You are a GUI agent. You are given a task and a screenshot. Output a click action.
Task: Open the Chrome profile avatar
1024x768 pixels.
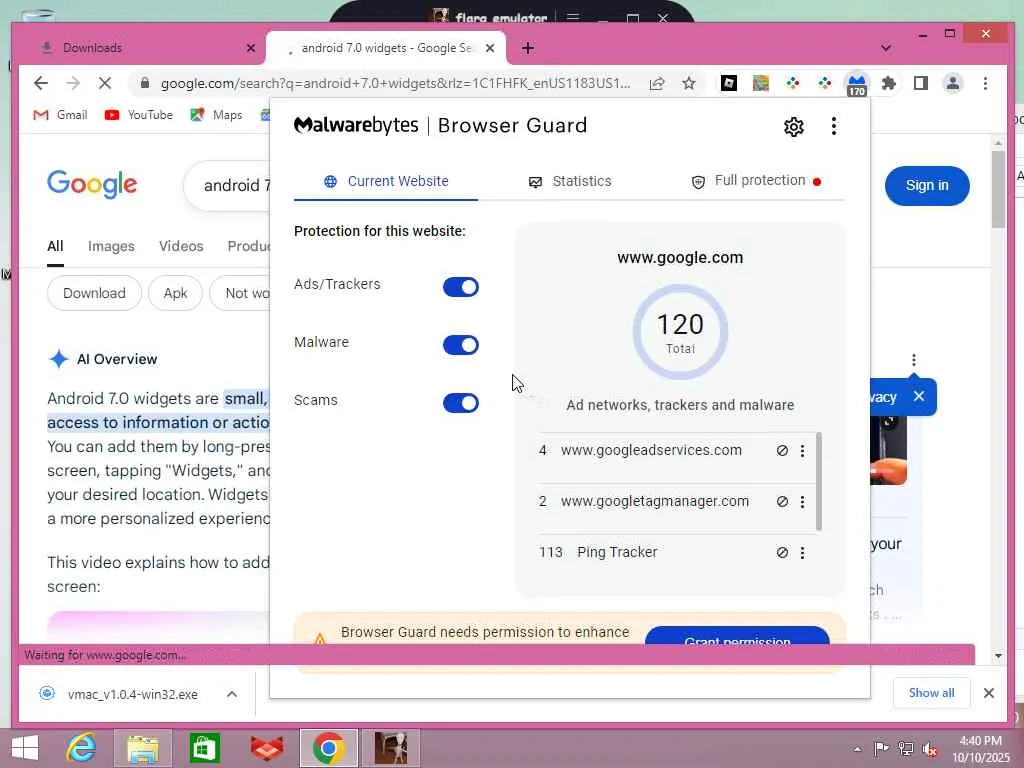coord(953,83)
